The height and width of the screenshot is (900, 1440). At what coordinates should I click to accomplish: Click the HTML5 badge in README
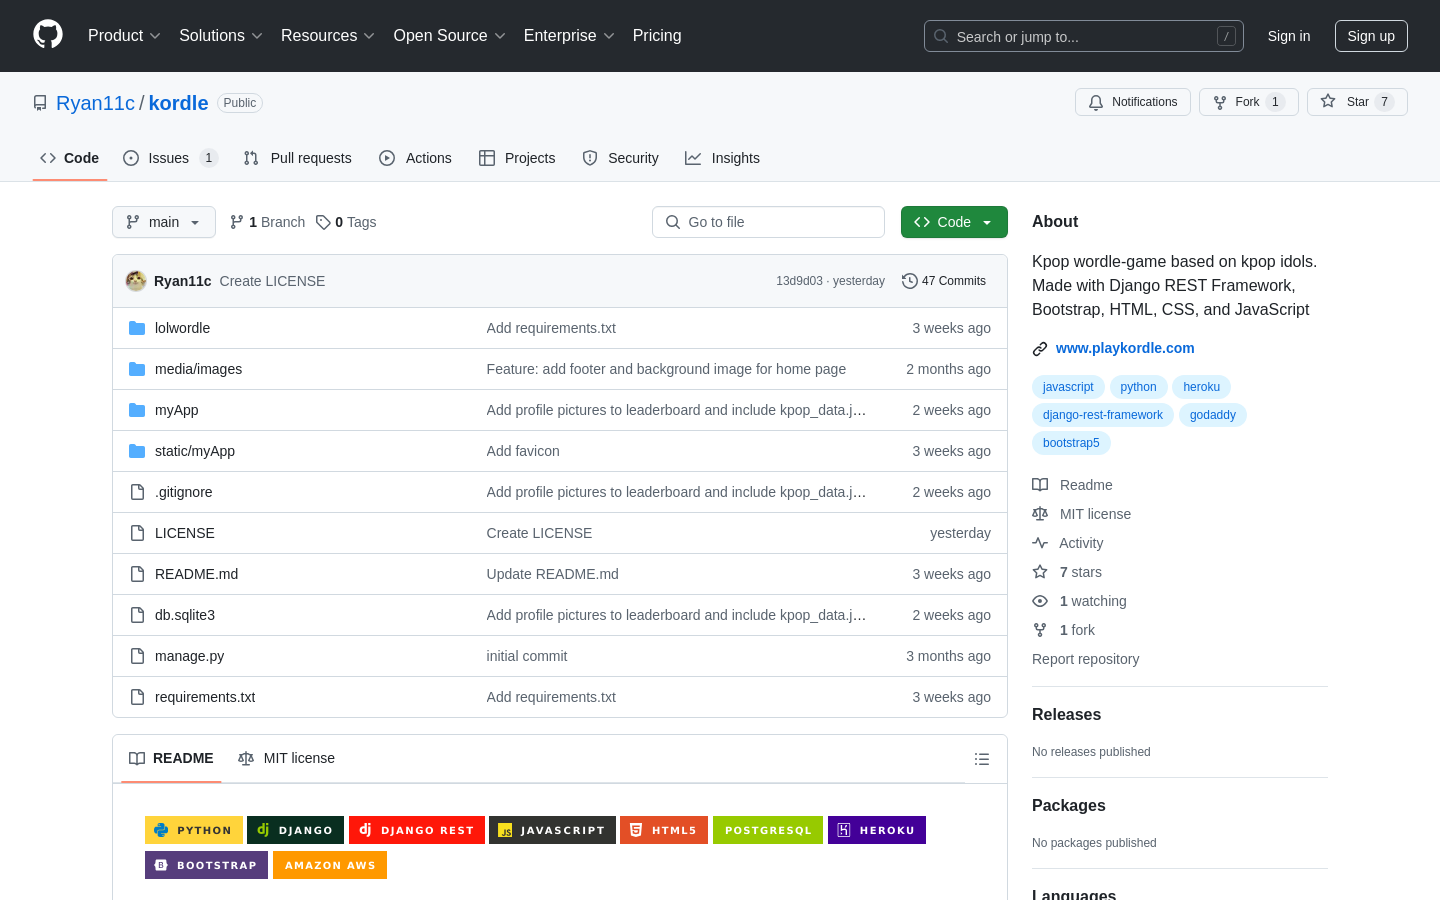(664, 830)
